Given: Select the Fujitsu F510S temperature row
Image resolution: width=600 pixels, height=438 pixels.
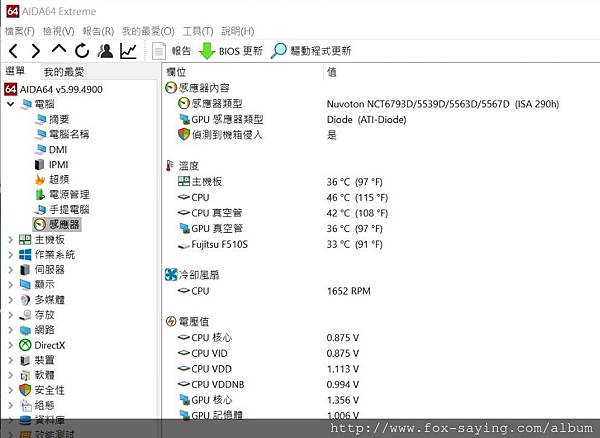Looking at the screenshot, I should click(280, 244).
